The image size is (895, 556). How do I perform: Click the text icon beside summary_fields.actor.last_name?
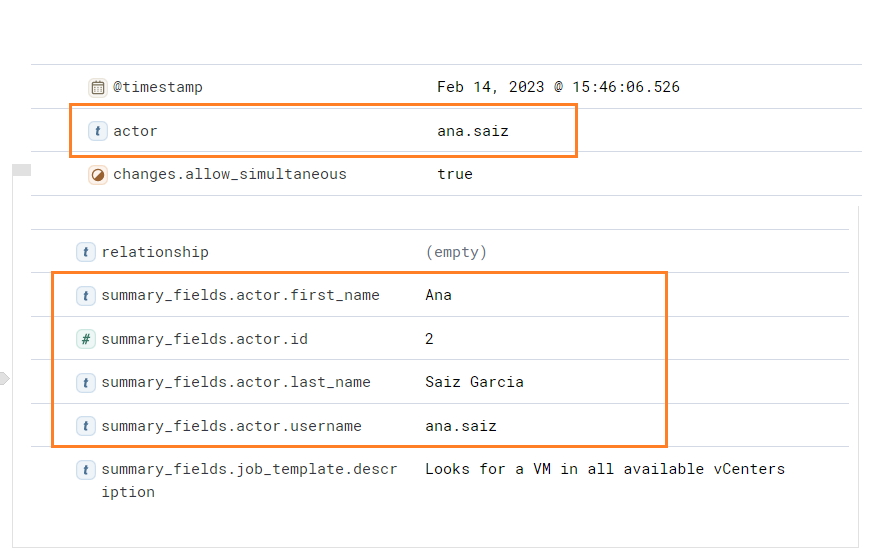pos(86,382)
